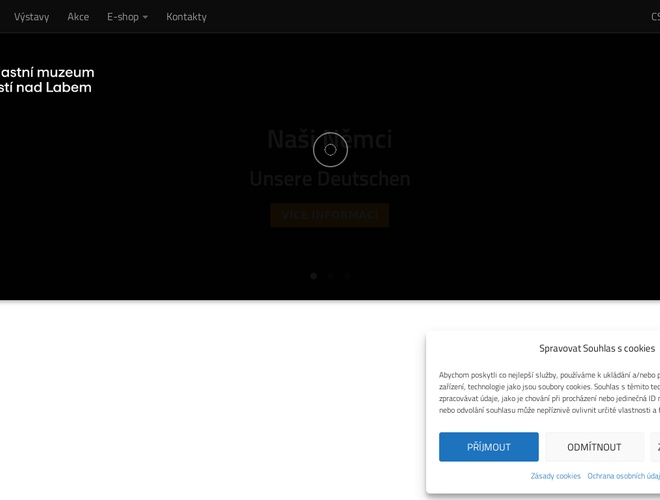Open the Zásady cookies link
660x500 pixels.
point(555,476)
